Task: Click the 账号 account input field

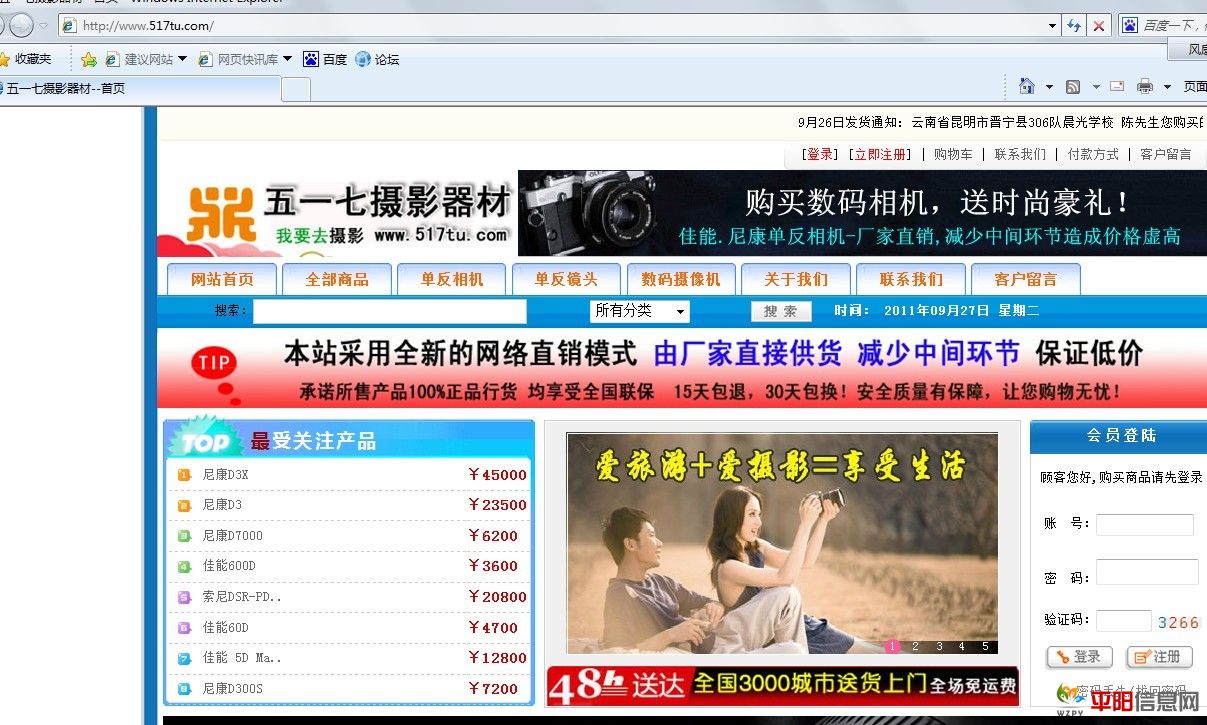Action: pyautogui.click(x=1144, y=524)
